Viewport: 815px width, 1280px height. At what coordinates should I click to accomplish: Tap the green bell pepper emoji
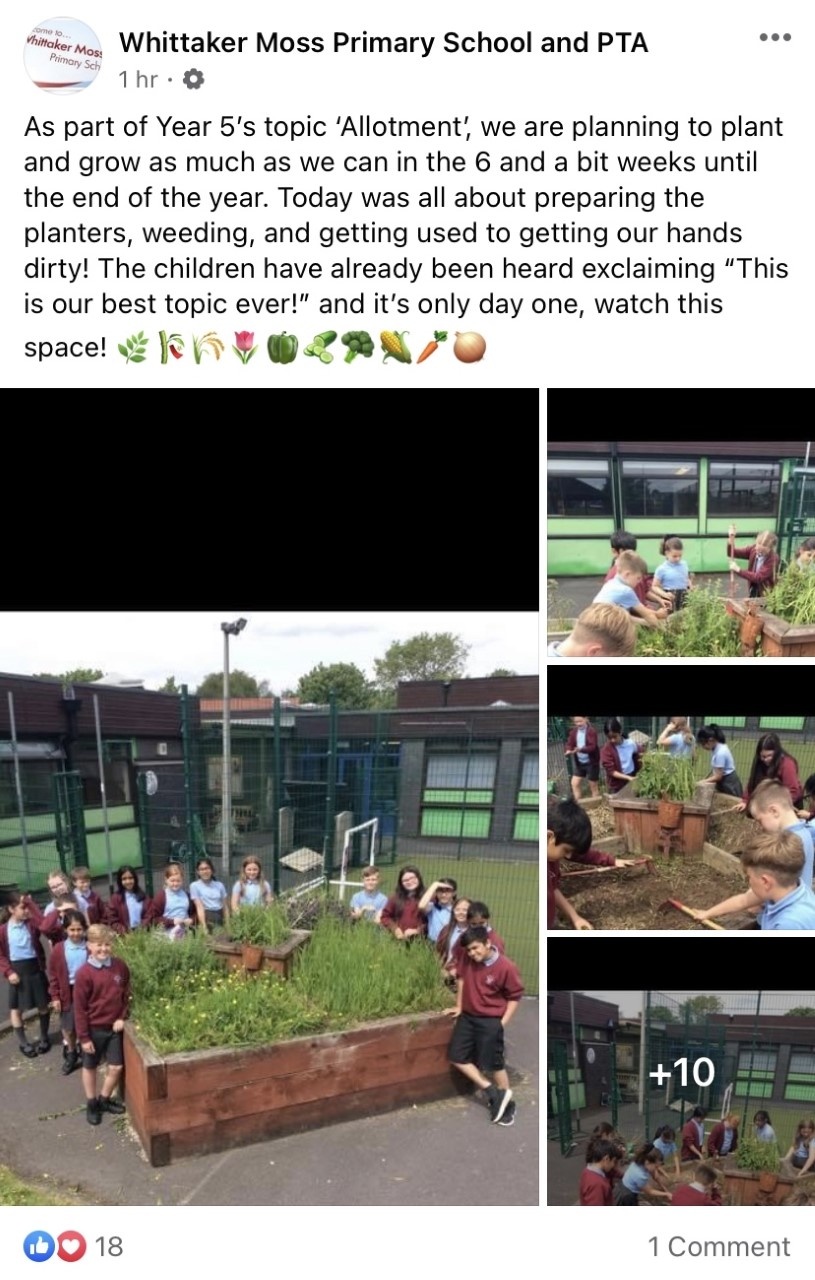click(283, 348)
